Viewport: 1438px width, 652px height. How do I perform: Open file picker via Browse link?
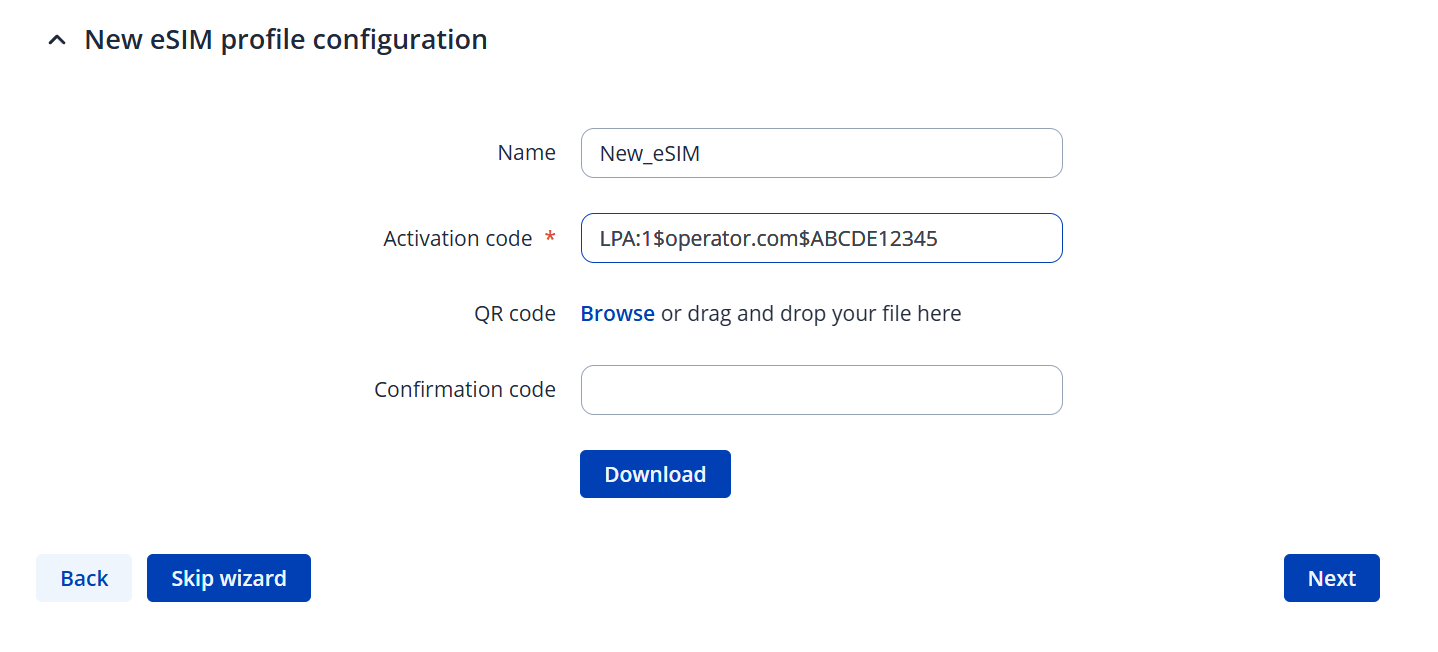(x=617, y=314)
